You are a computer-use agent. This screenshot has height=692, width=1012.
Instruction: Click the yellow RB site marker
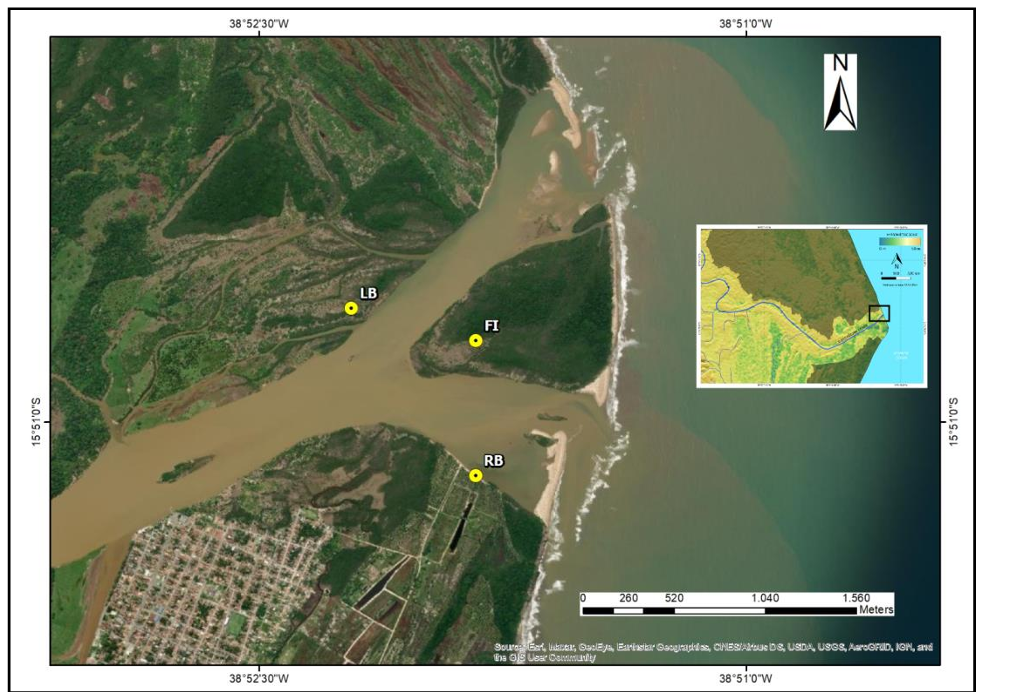click(476, 476)
